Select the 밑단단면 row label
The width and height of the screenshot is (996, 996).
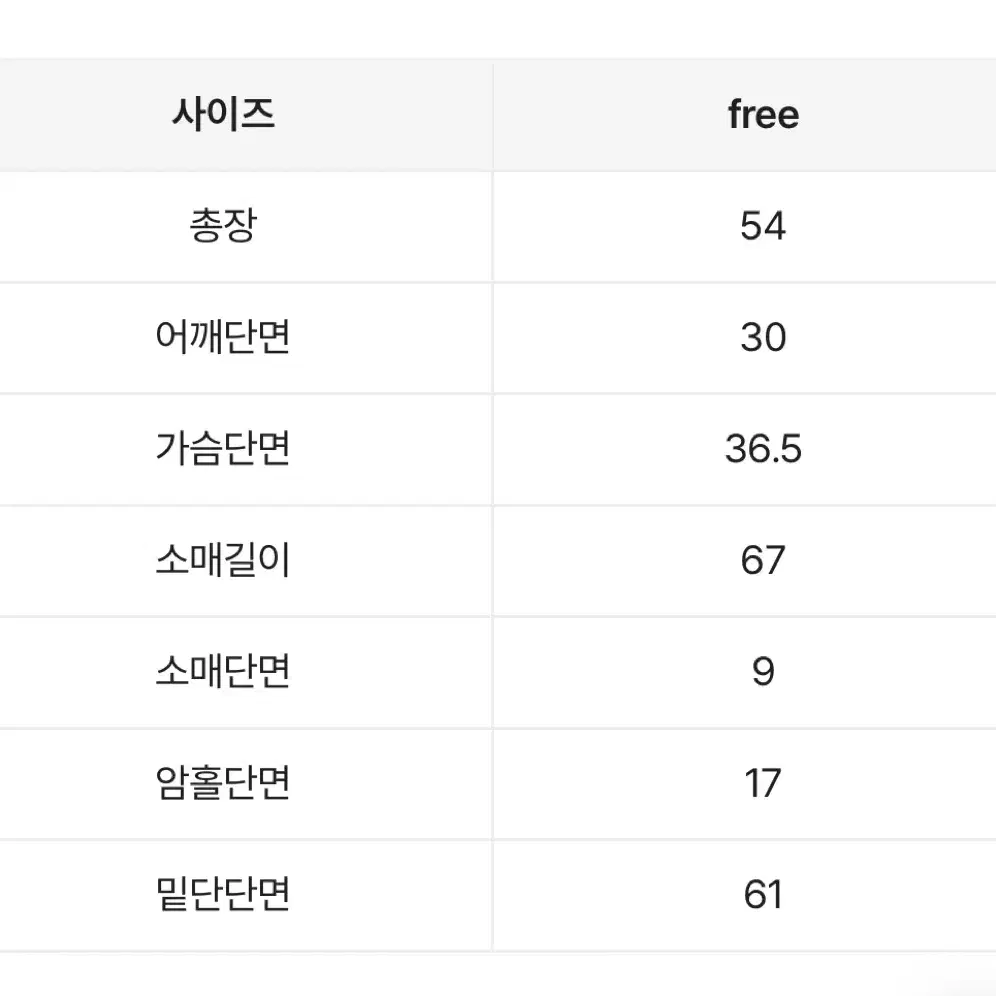click(223, 894)
